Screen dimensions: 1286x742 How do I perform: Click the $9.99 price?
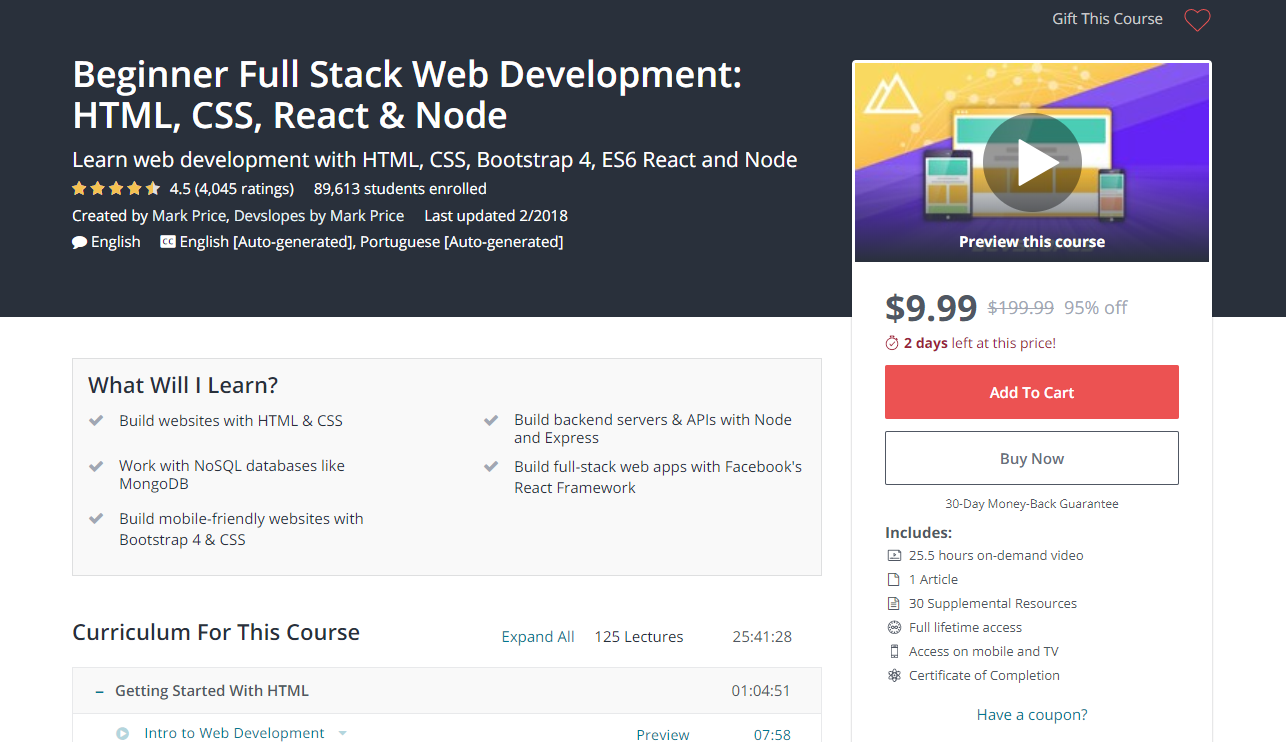(931, 308)
